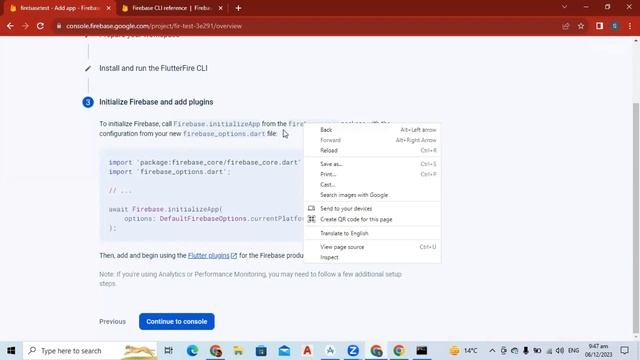640x360 pixels.
Task: Show hidden system tray icons
Action: click(x=492, y=350)
